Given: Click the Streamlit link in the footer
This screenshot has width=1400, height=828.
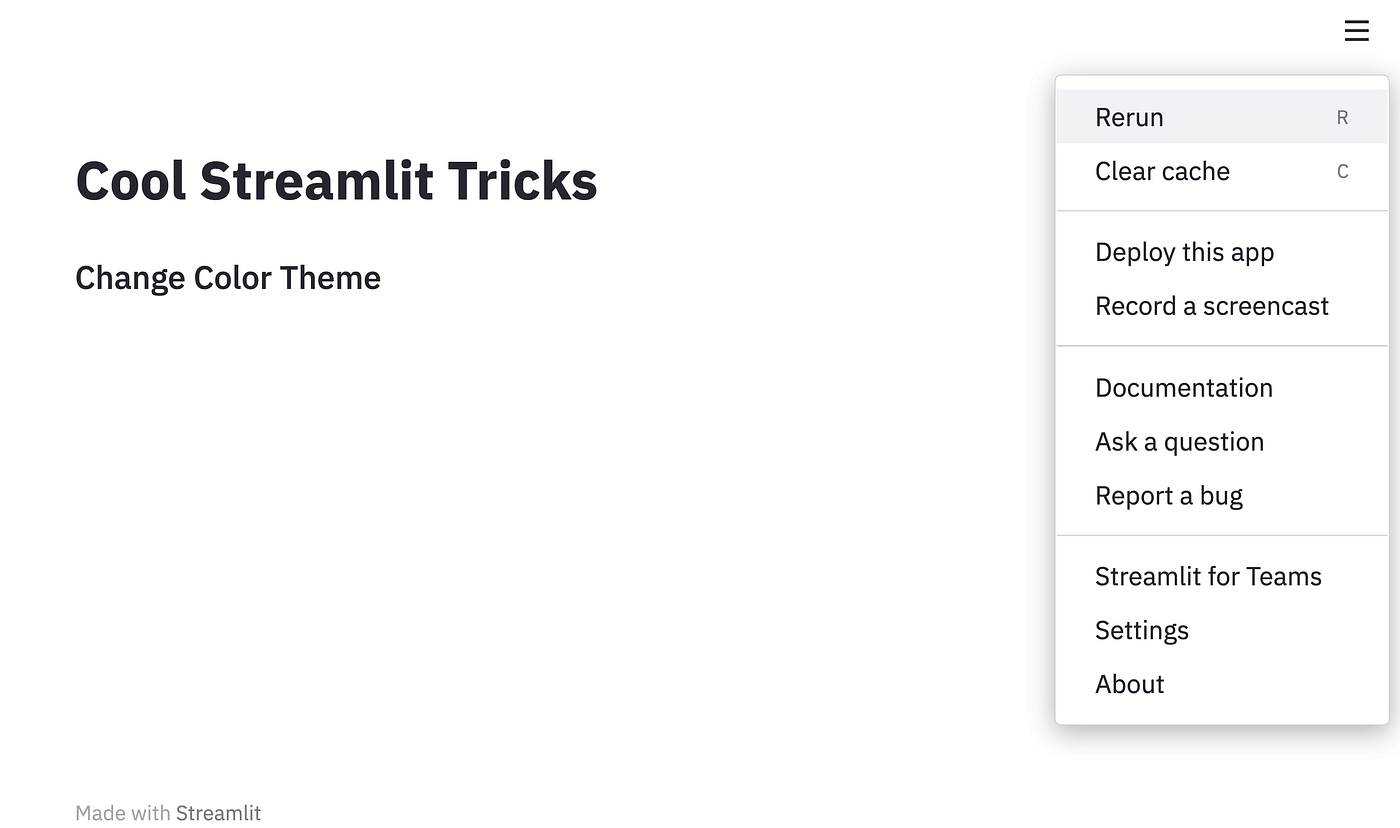Looking at the screenshot, I should pyautogui.click(x=219, y=813).
